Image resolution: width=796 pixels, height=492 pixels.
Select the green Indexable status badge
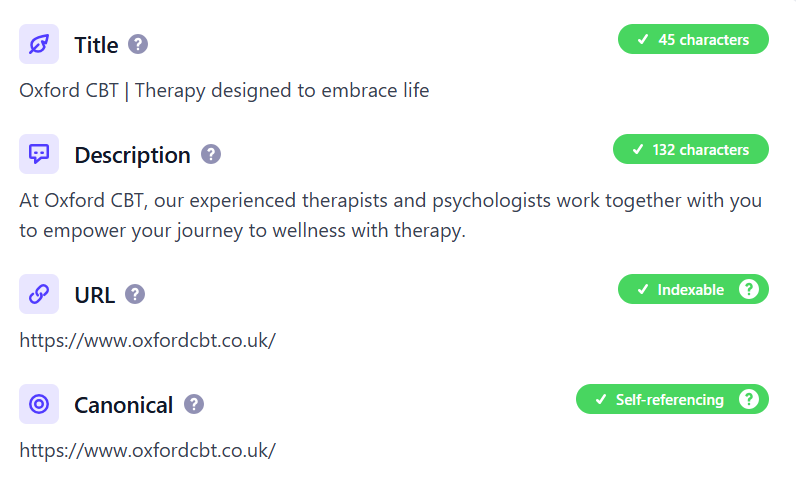680,290
